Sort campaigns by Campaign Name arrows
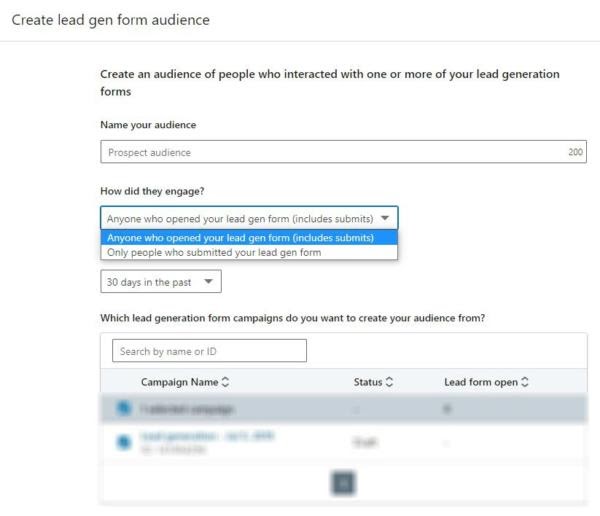 [x=225, y=382]
